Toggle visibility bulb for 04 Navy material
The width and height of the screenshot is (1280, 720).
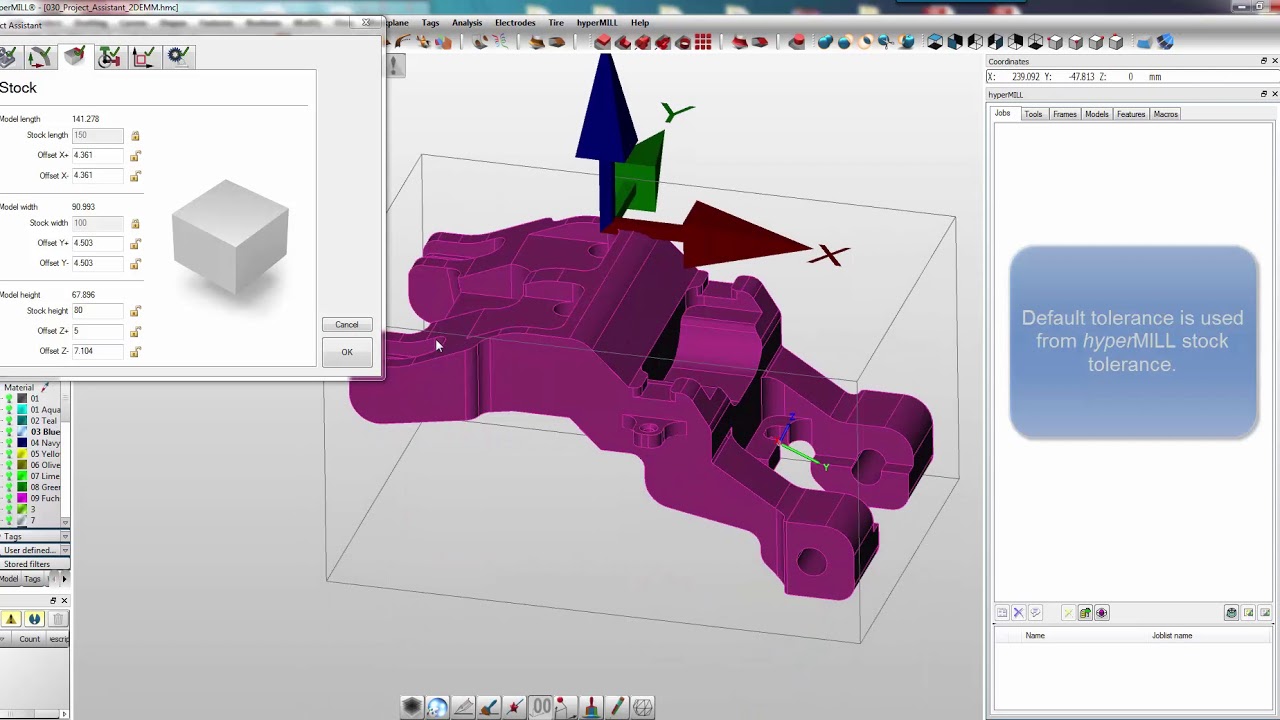(x=10, y=443)
